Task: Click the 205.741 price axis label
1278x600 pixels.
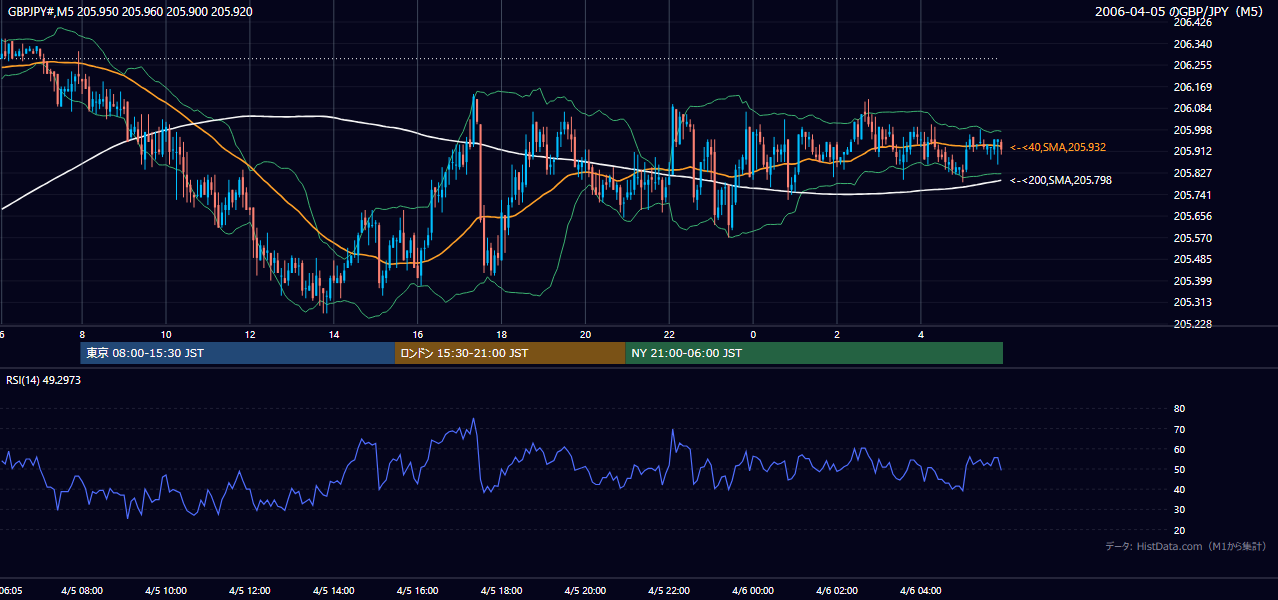Action: coord(1192,195)
